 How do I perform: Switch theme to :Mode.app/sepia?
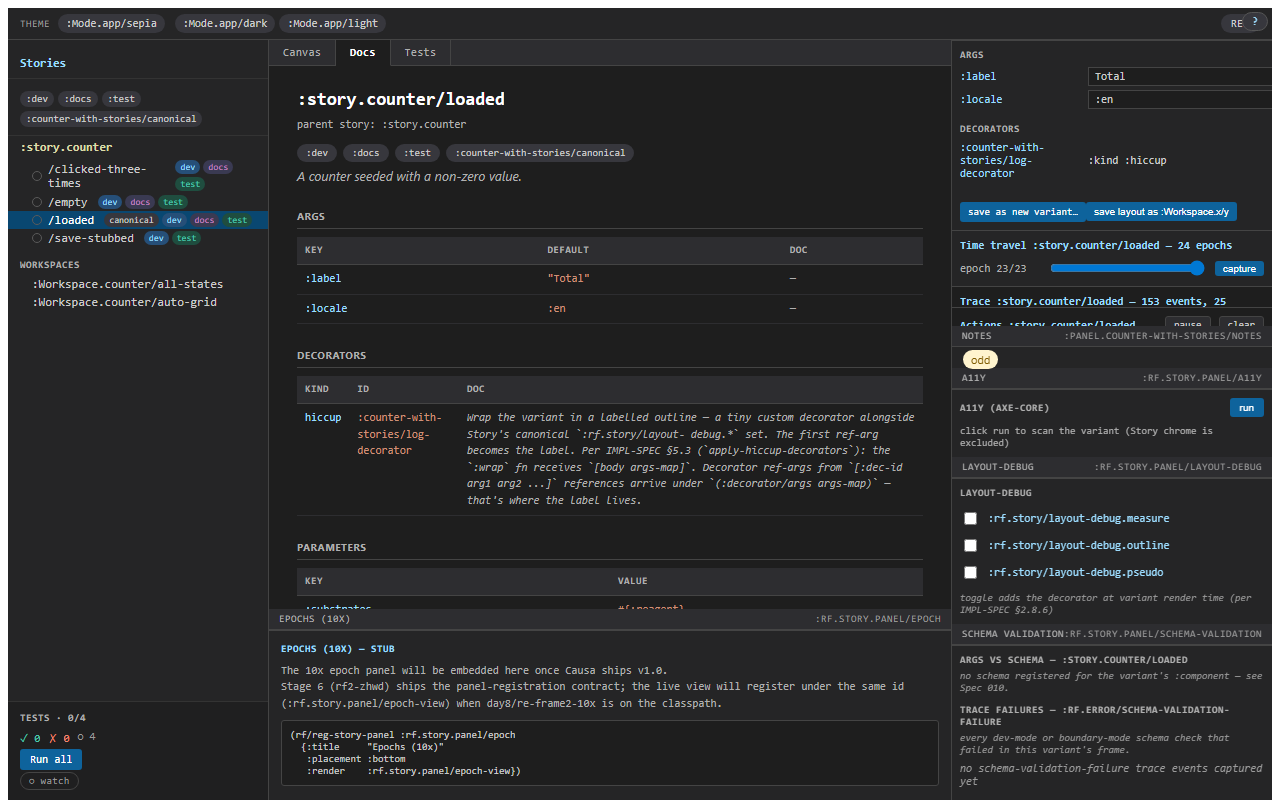[x=112, y=23]
